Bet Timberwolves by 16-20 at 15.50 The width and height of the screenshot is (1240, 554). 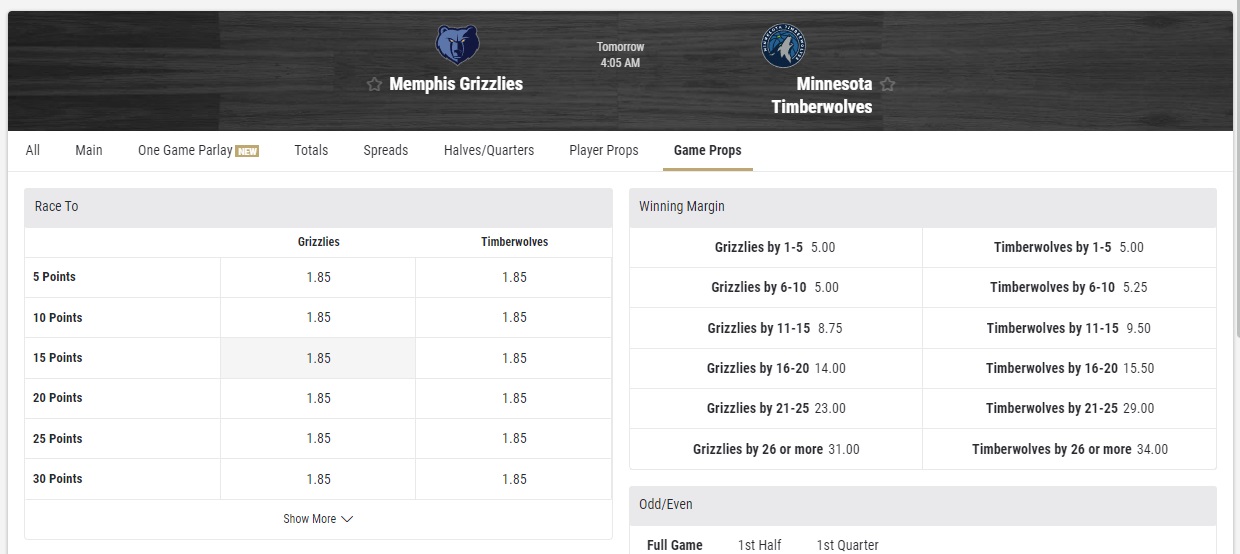(x=1069, y=368)
